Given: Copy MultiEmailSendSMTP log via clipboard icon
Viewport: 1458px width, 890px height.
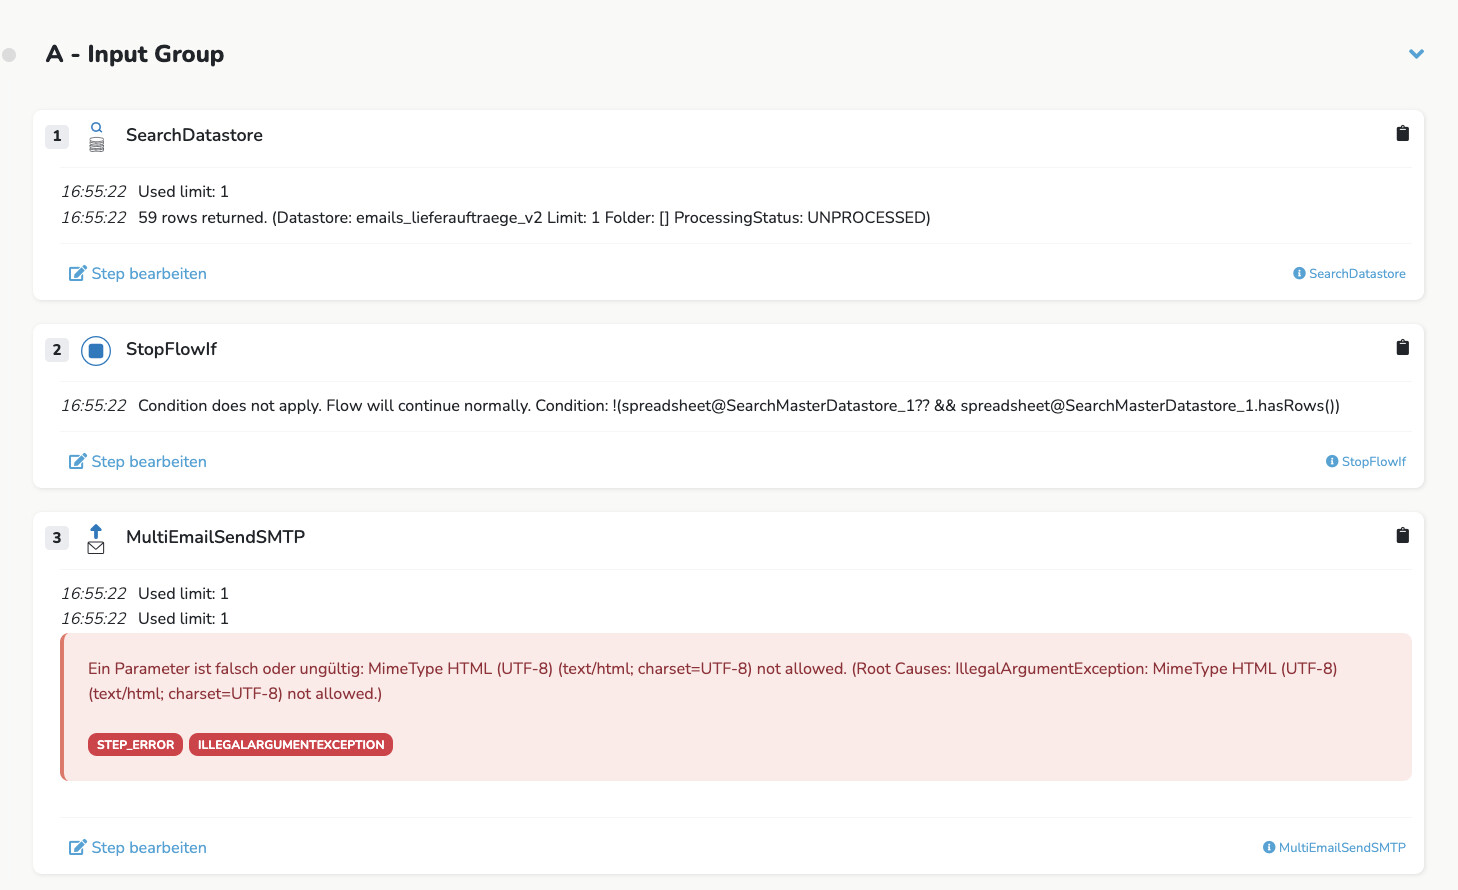Looking at the screenshot, I should tap(1402, 535).
